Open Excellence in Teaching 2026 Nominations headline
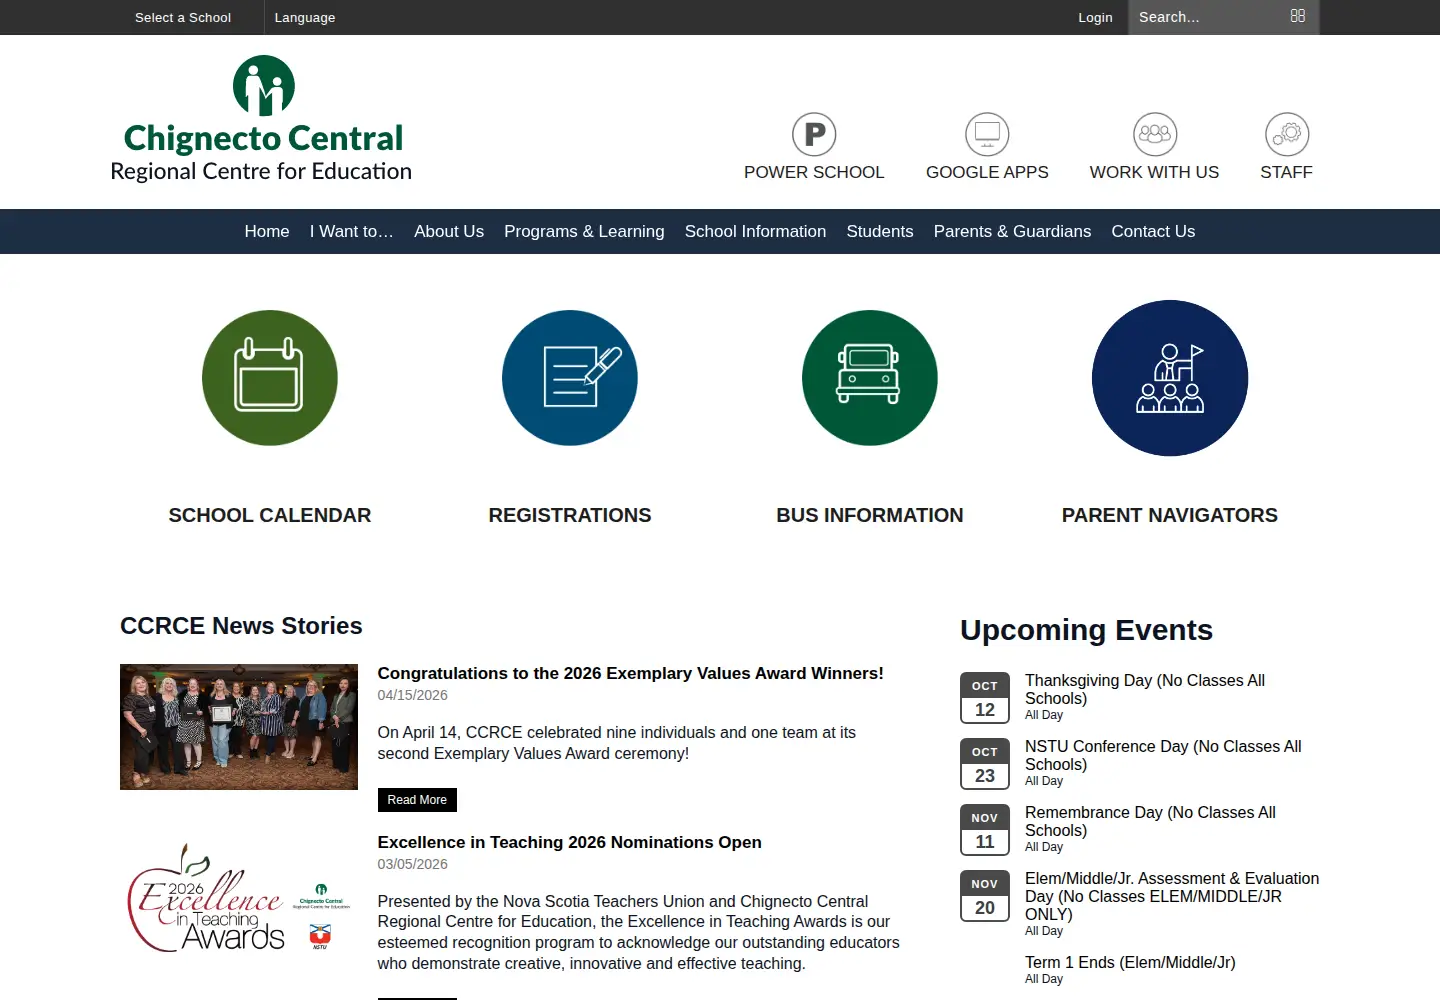Image resolution: width=1440 pixels, height=1000 pixels. (x=570, y=842)
